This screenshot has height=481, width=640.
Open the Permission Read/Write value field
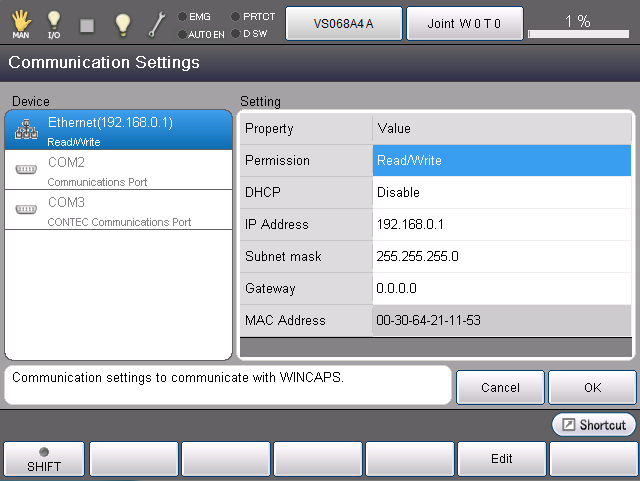coord(502,161)
